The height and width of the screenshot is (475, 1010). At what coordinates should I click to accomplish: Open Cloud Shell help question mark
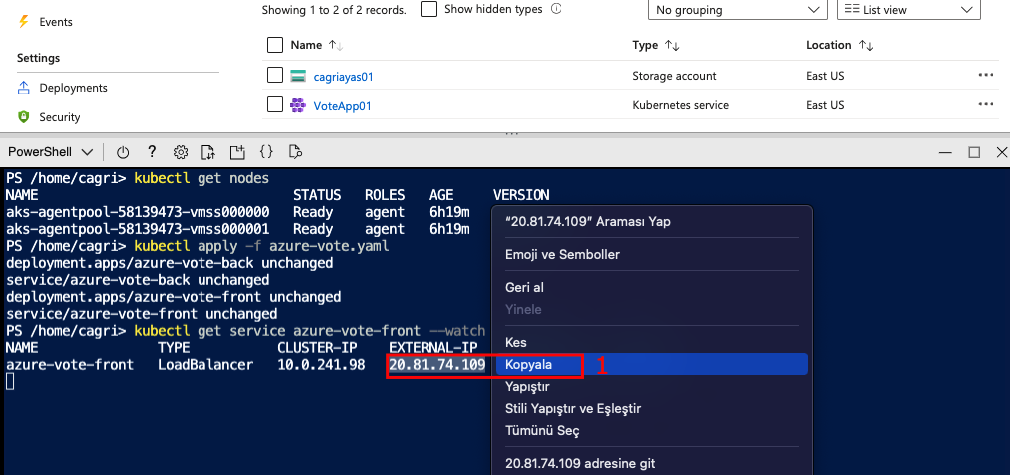(152, 152)
